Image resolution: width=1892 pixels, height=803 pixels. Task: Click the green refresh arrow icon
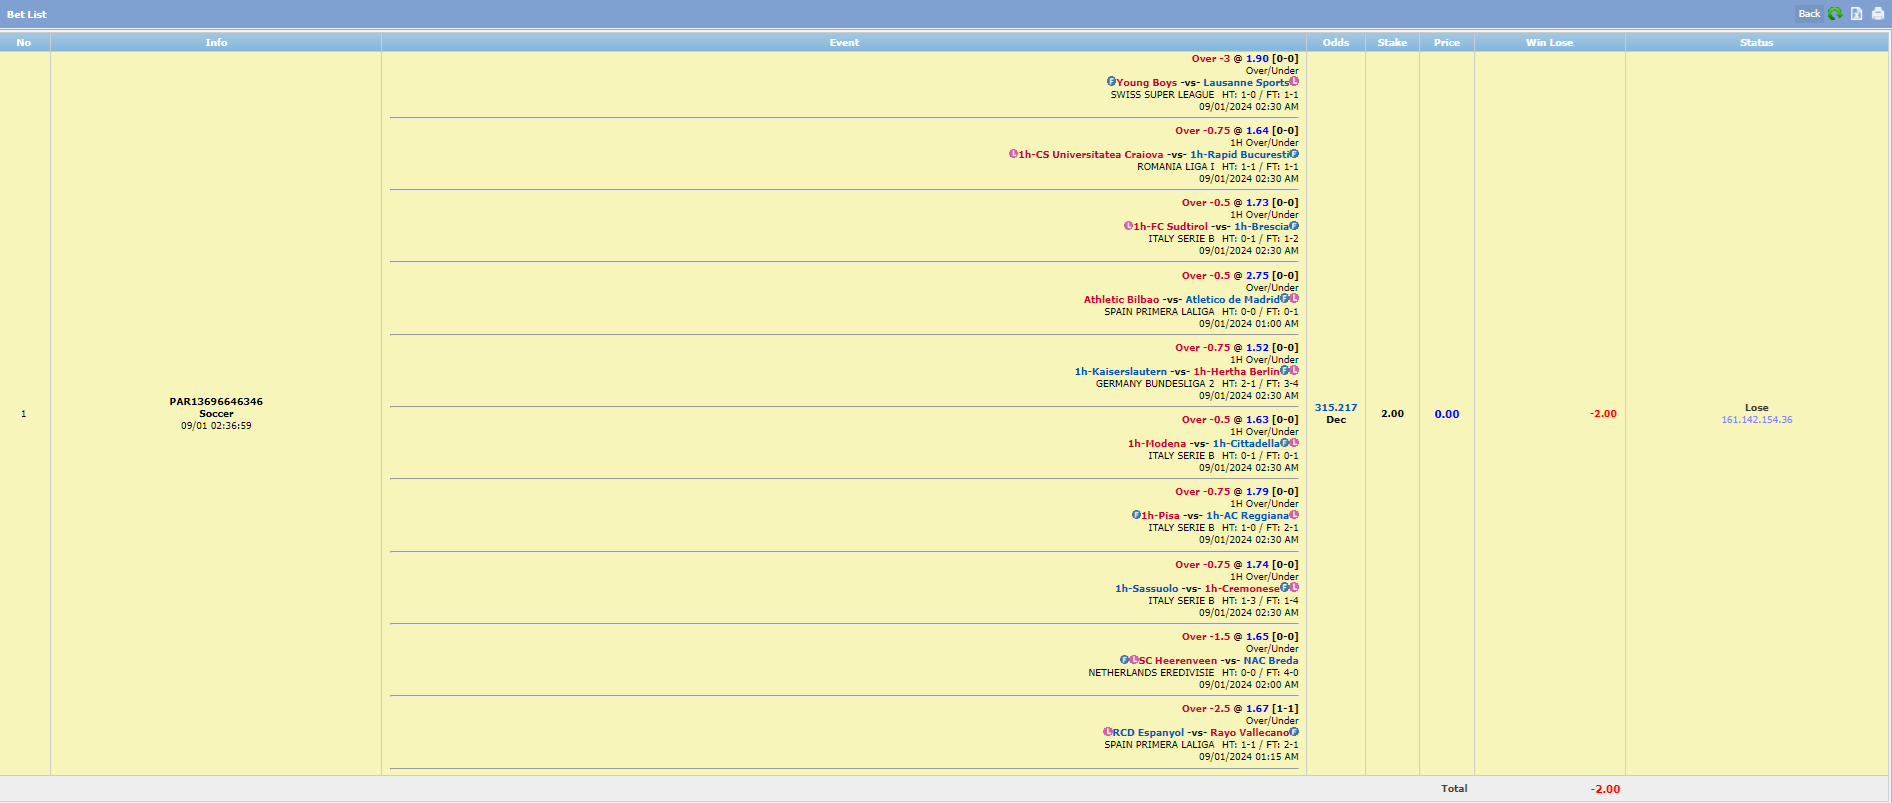coord(1835,14)
